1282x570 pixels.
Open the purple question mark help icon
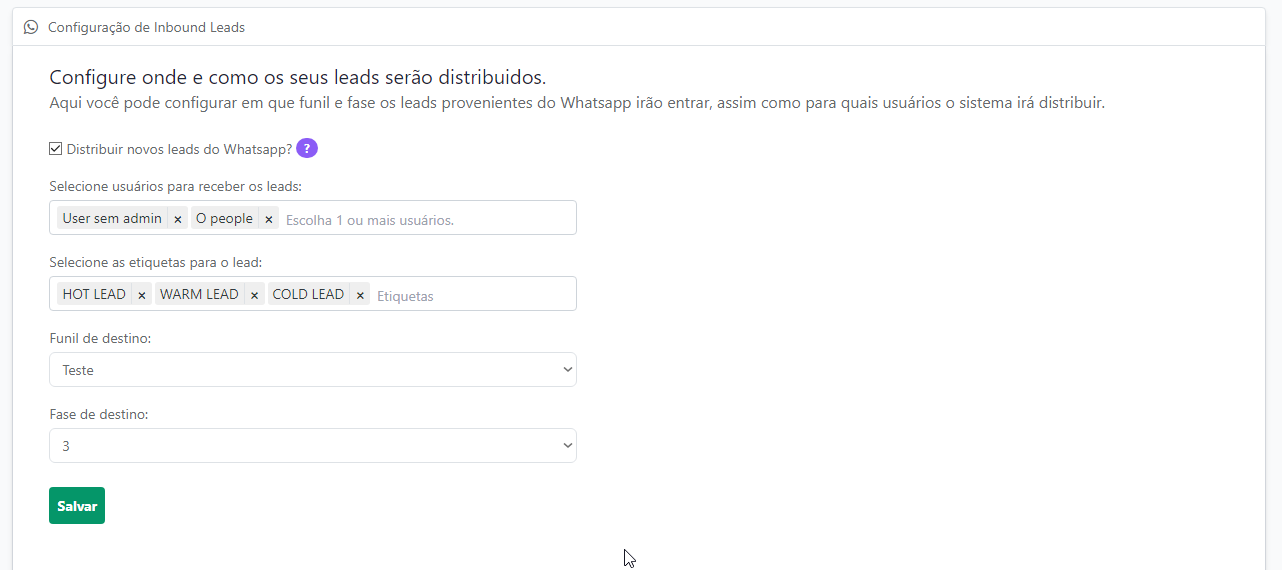tap(307, 148)
